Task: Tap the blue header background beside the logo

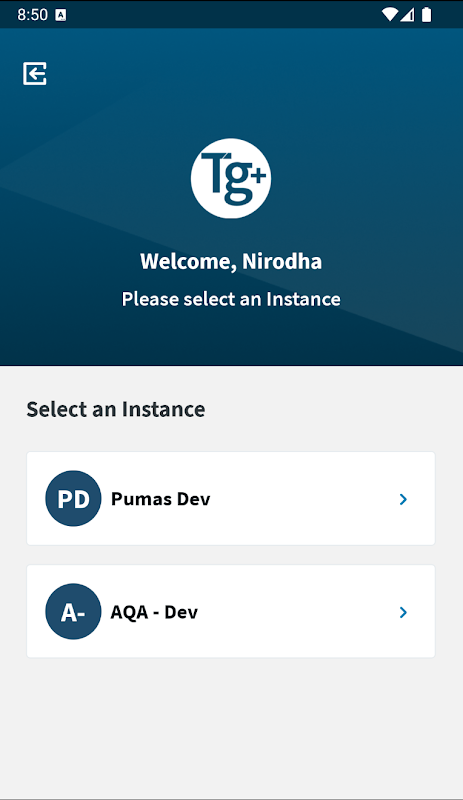Action: [x=368, y=179]
